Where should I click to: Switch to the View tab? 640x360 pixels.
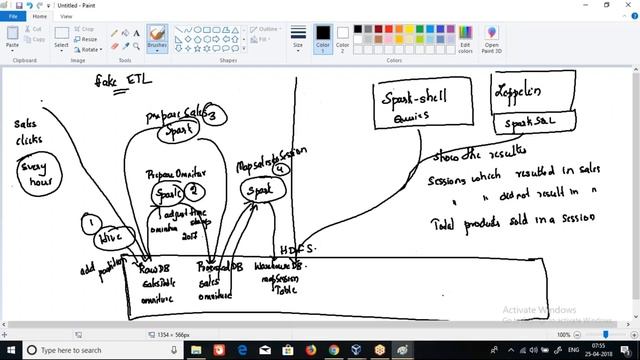point(66,16)
